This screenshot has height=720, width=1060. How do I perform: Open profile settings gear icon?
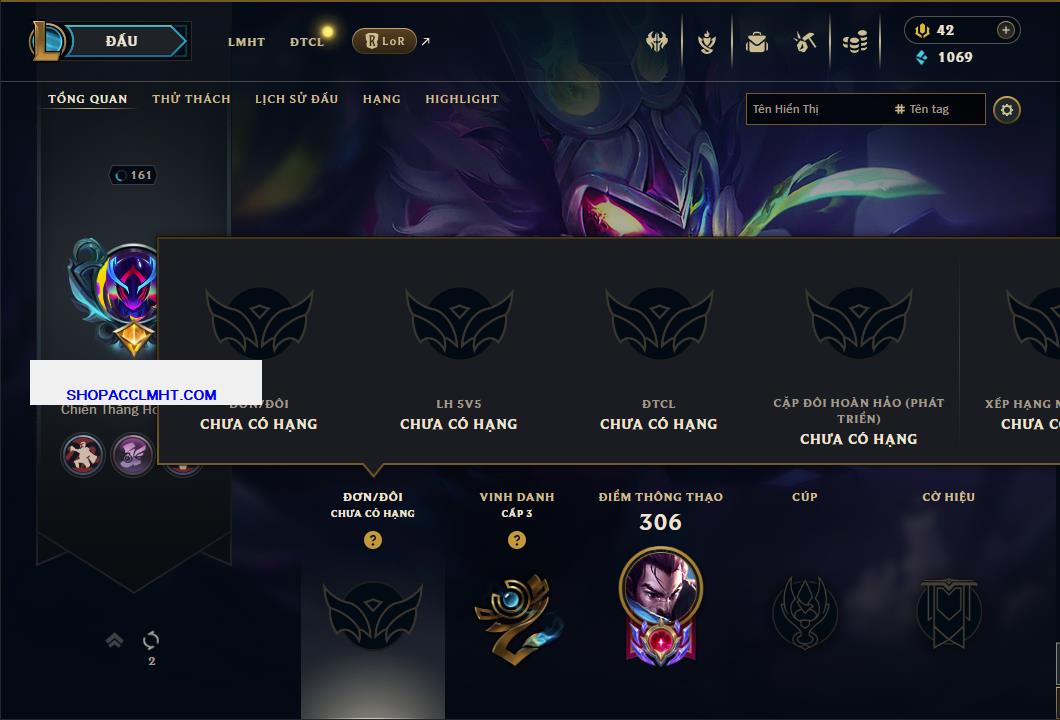coord(1007,110)
